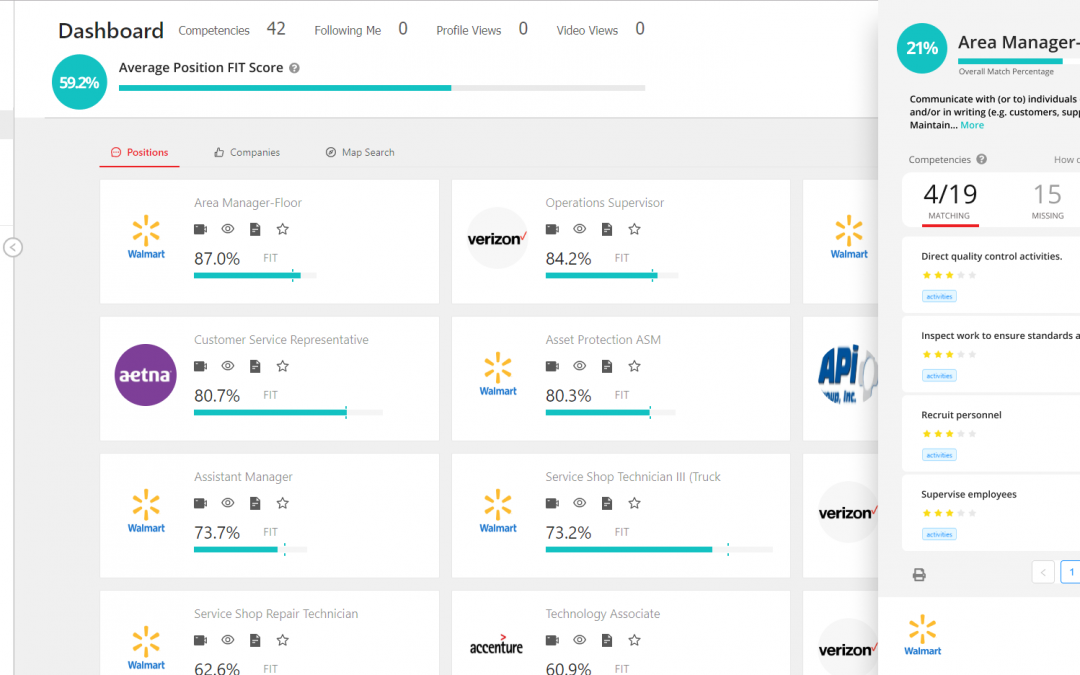
Task: Star the Service Shop Technician III position
Action: (634, 503)
